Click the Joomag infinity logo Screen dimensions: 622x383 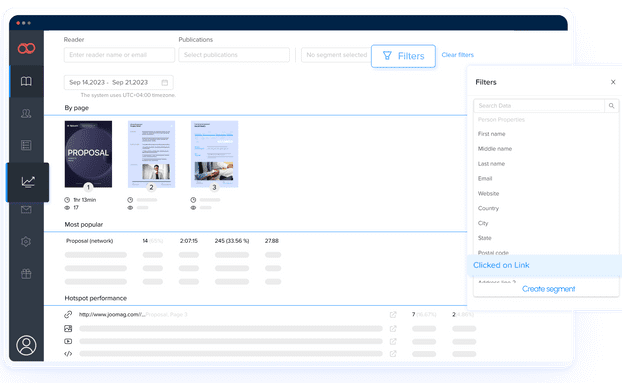pos(26,48)
